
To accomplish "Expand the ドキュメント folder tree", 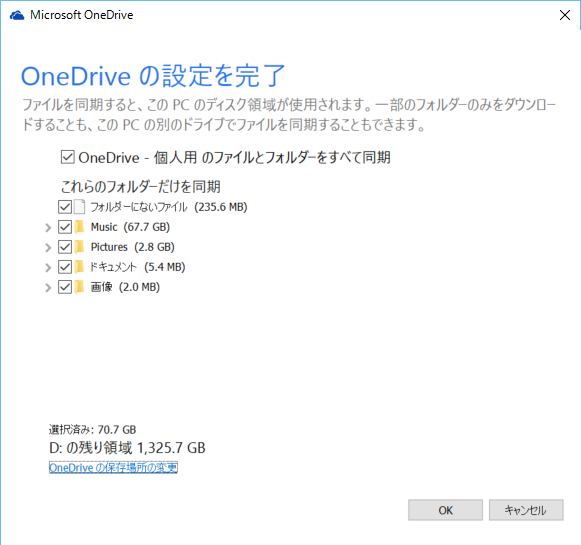I will pos(48,267).
